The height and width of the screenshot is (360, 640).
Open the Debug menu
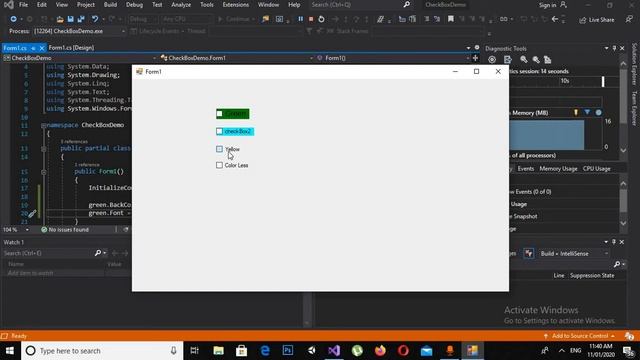click(134, 5)
